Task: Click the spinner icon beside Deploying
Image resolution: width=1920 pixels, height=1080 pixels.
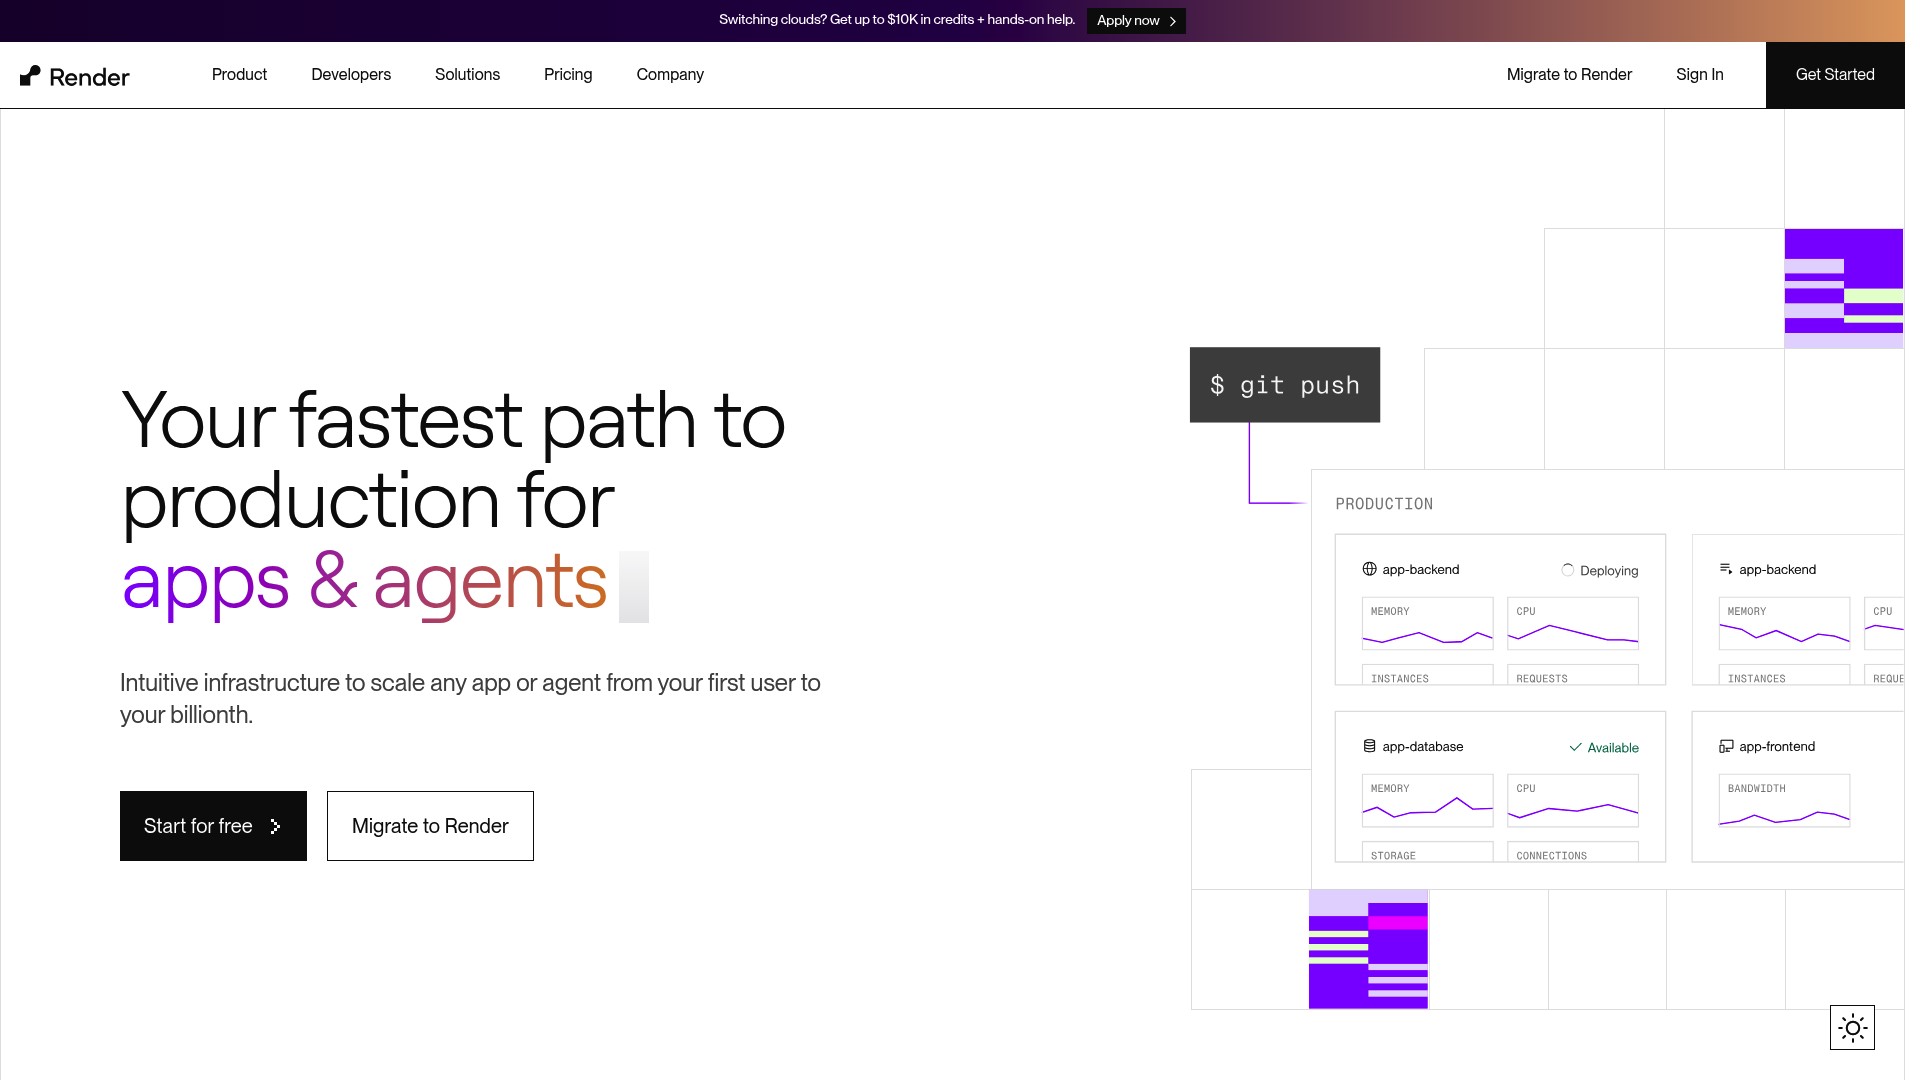Action: point(1568,570)
